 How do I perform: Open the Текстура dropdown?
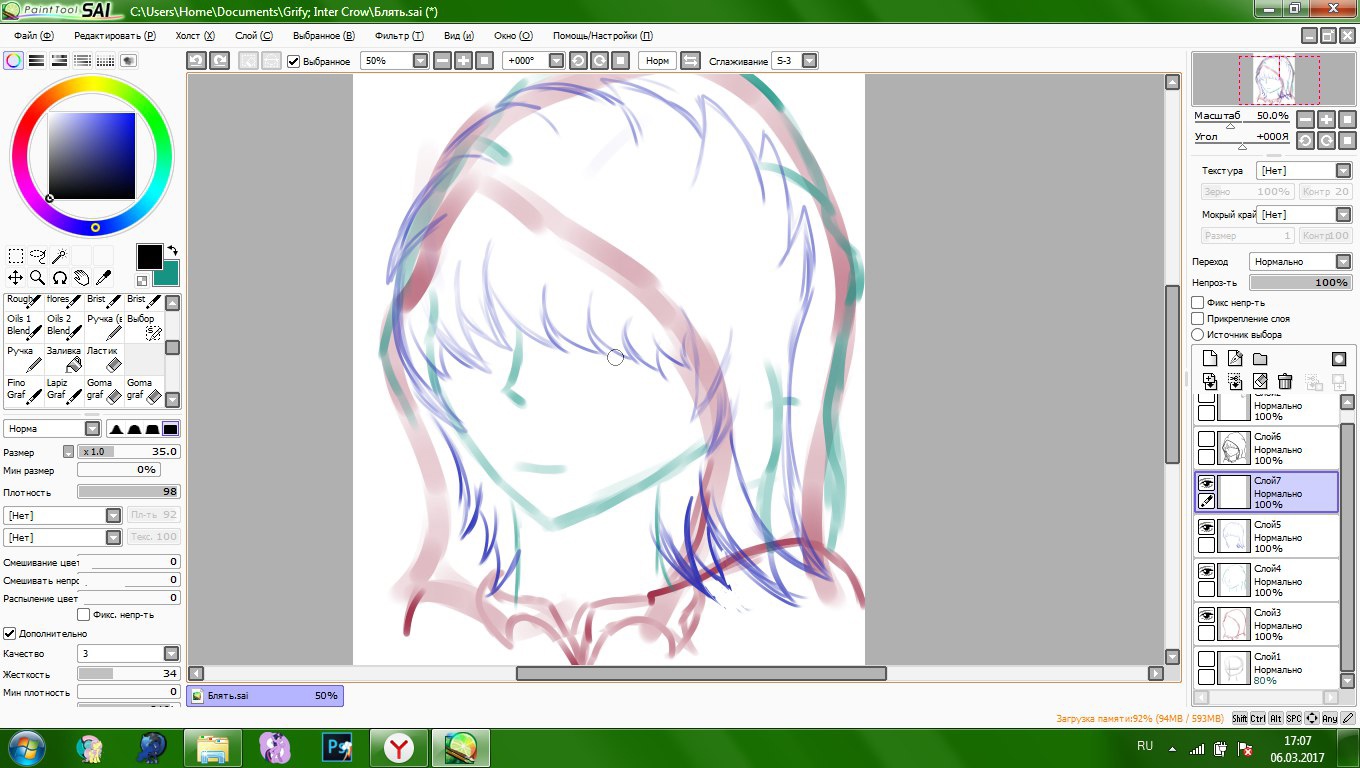click(x=1343, y=171)
